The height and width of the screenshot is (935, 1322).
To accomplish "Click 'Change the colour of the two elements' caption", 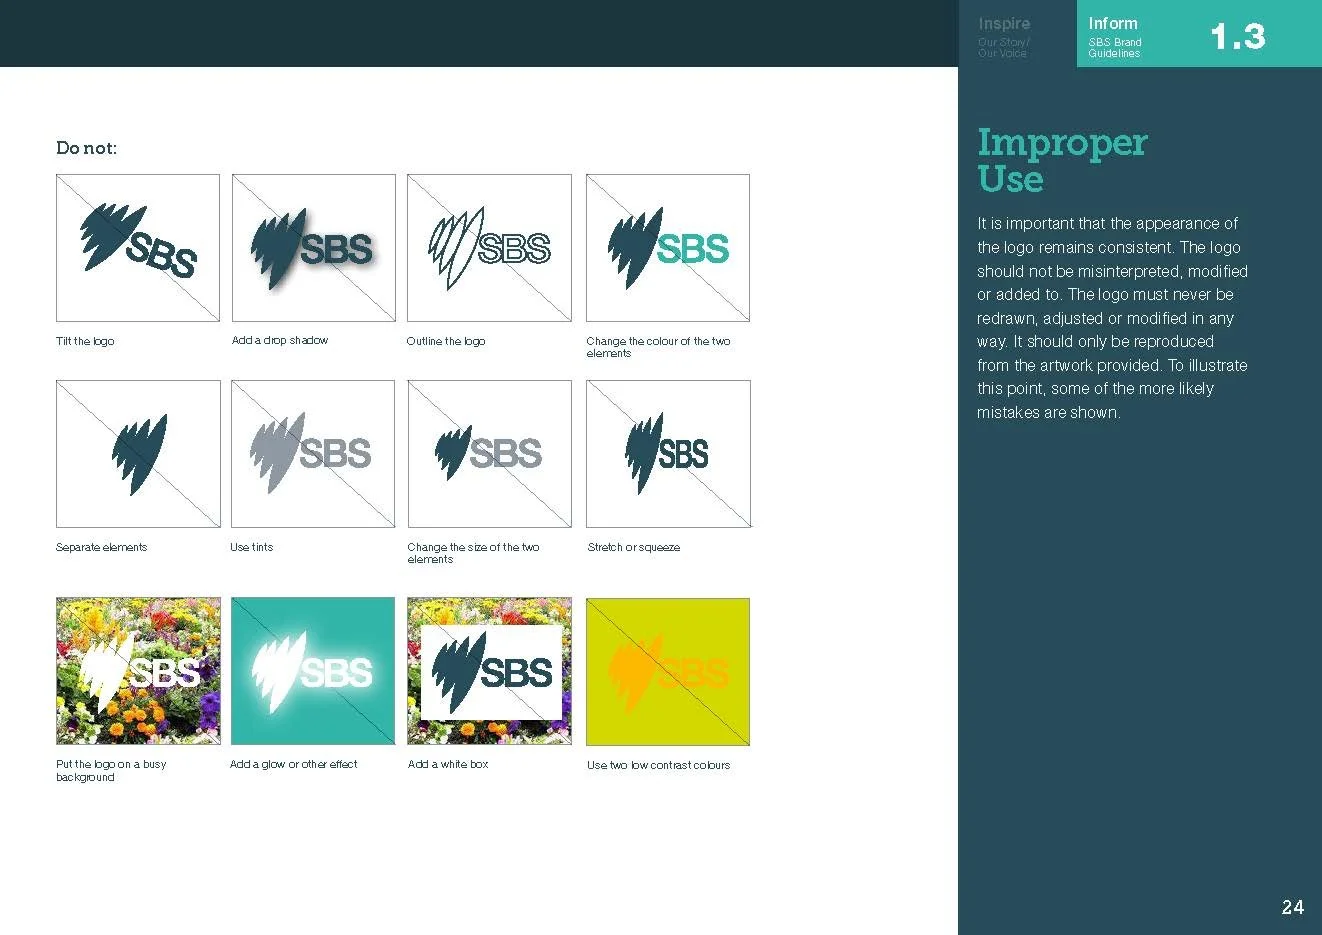I will click(x=658, y=347).
